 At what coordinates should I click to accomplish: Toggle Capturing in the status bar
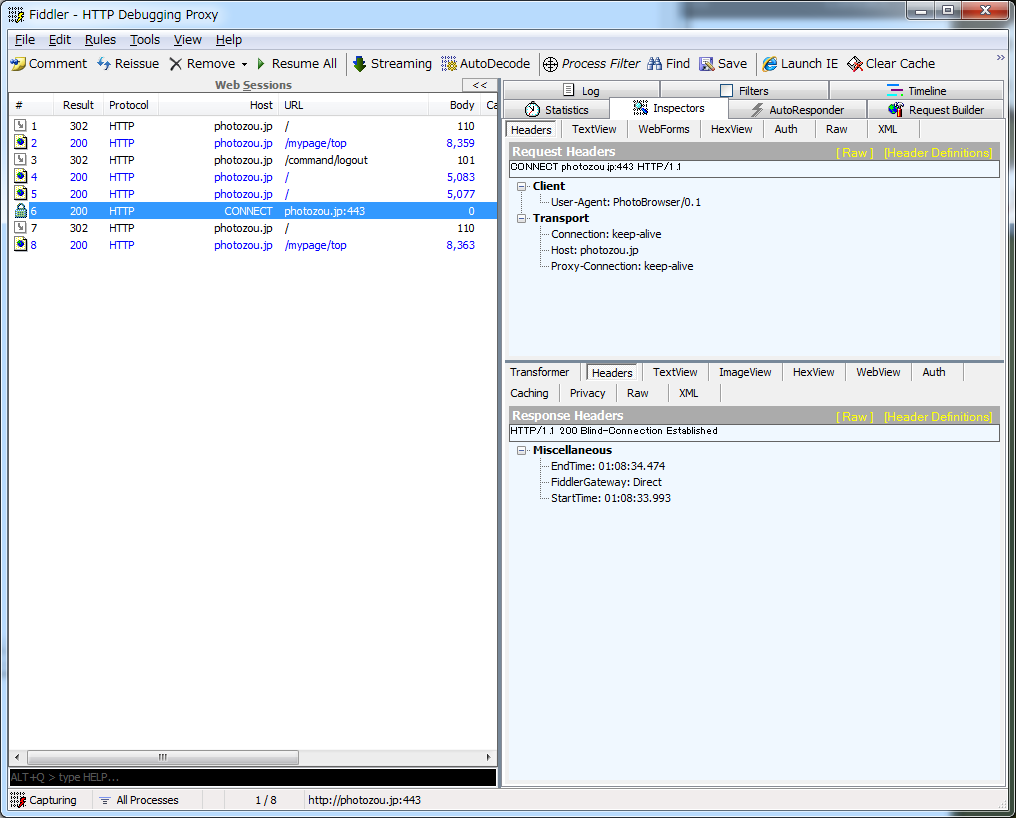[x=43, y=800]
